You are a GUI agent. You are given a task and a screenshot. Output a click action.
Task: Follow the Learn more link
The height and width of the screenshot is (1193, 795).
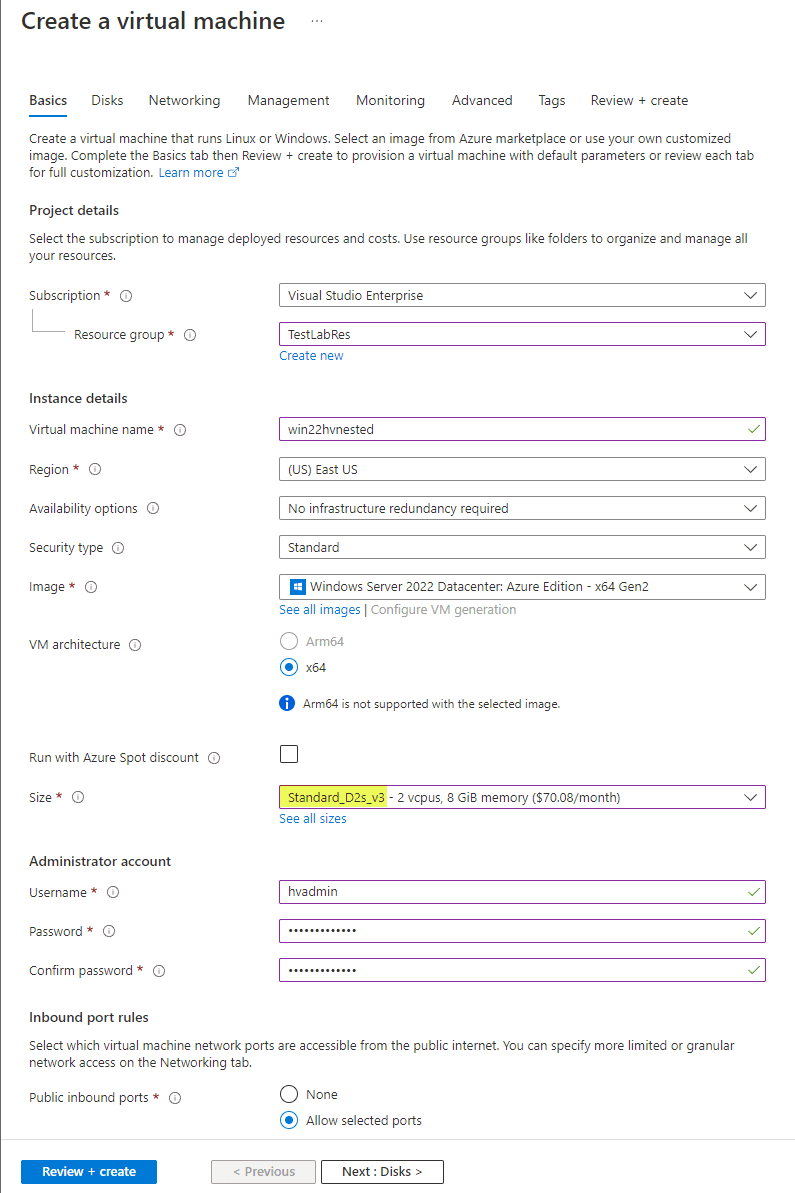pyautogui.click(x=191, y=173)
